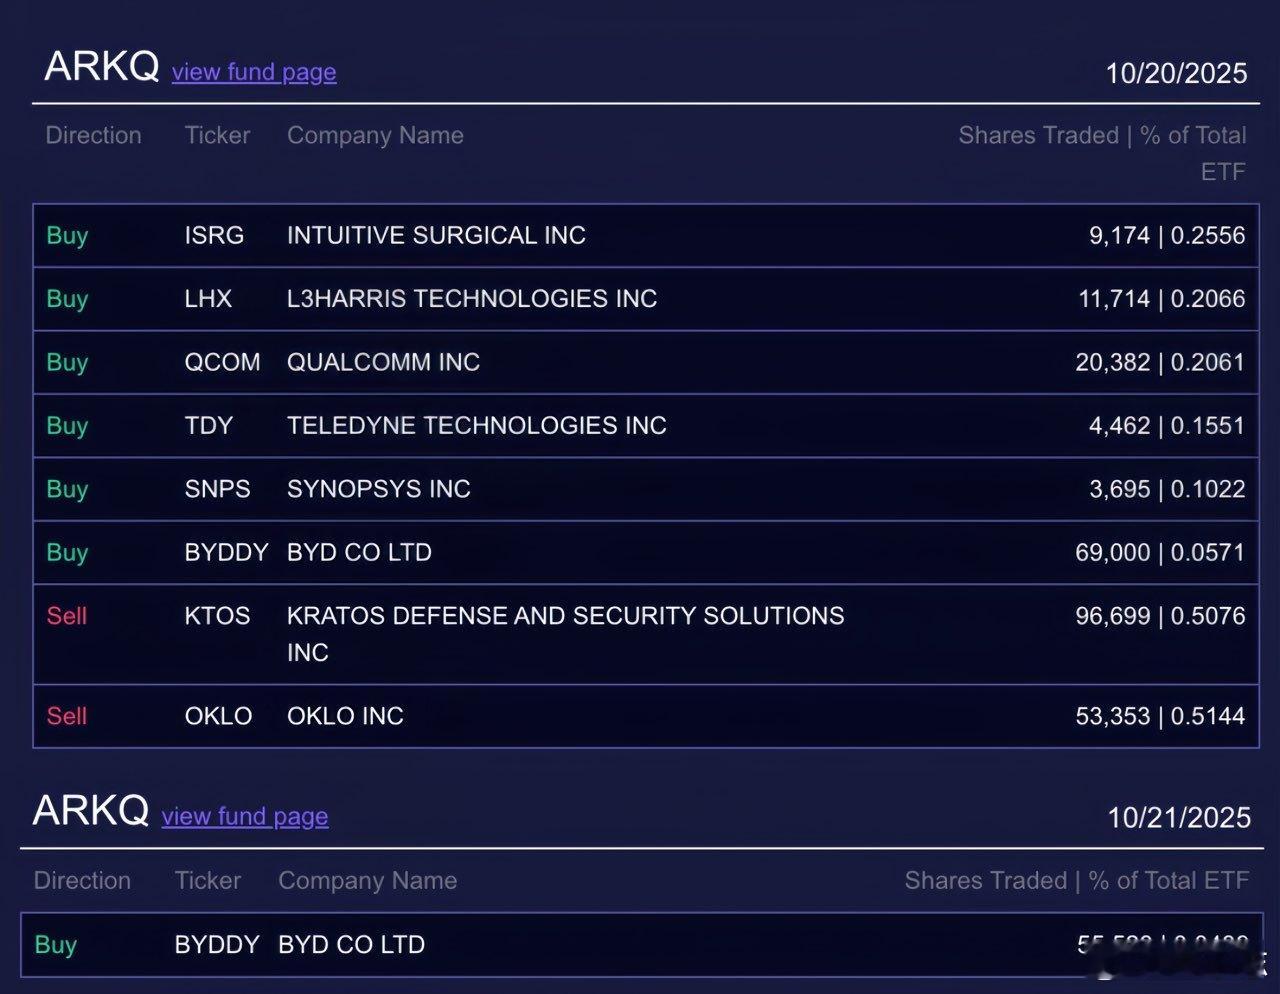Image resolution: width=1280 pixels, height=994 pixels.
Task: Select the value 20,382 | 0.2061
Action: (1160, 362)
